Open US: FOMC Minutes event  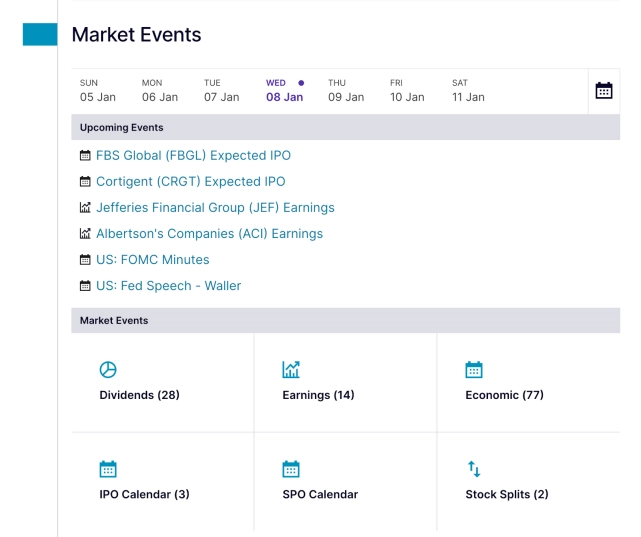coord(152,260)
